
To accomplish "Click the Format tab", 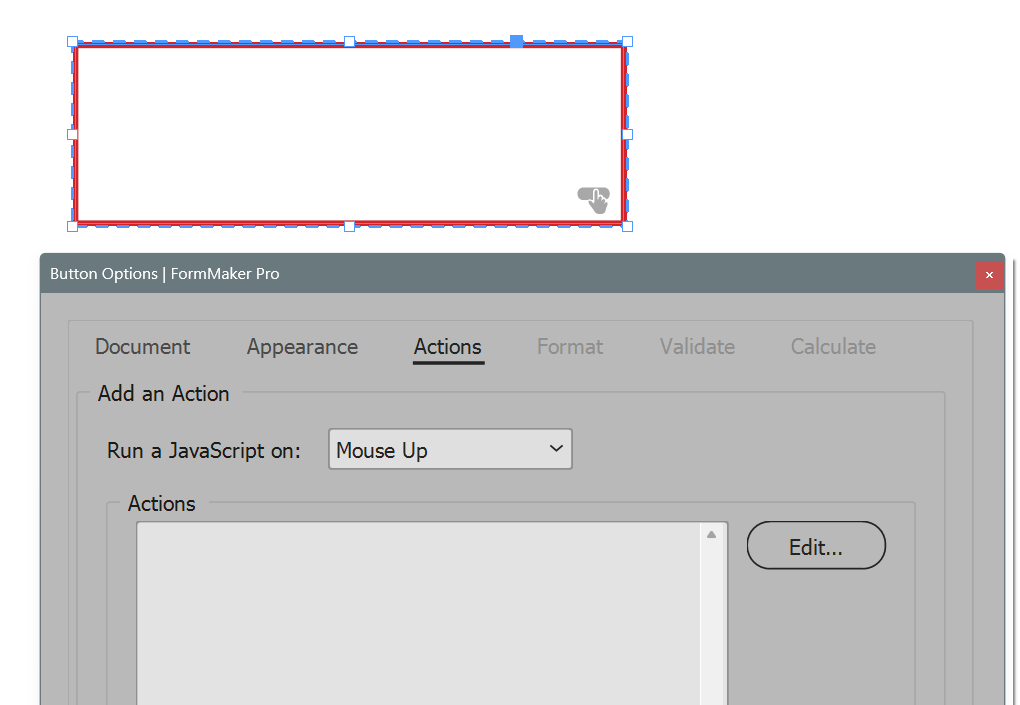I will tap(569, 347).
